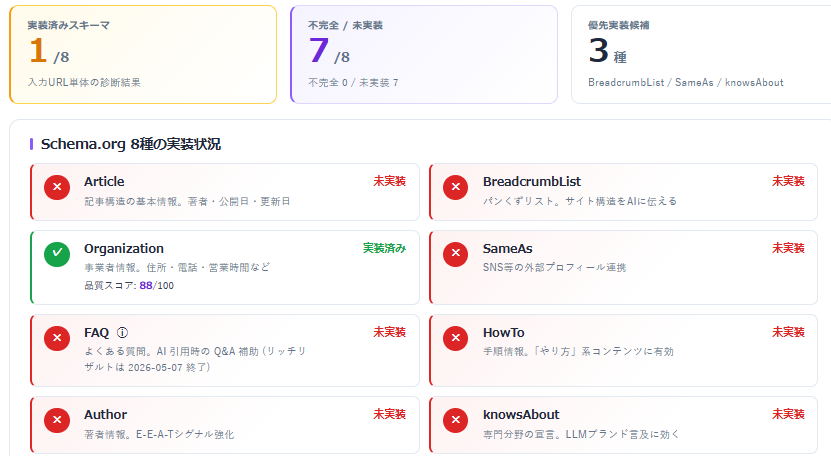Click the 未実装 status on knowsAbout
This screenshot has width=831, height=456.
[788, 414]
